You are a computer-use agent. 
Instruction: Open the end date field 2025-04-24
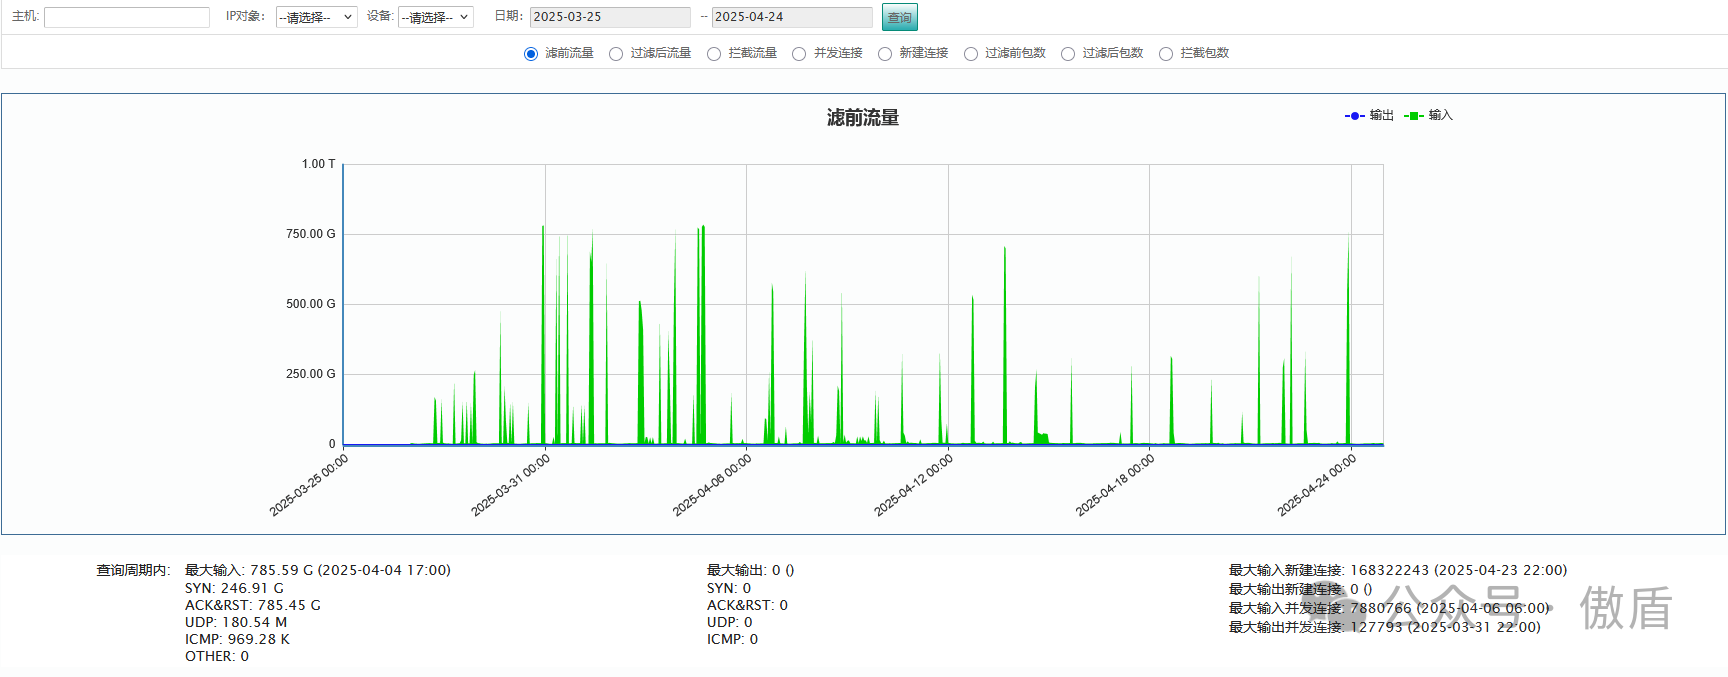tap(791, 17)
